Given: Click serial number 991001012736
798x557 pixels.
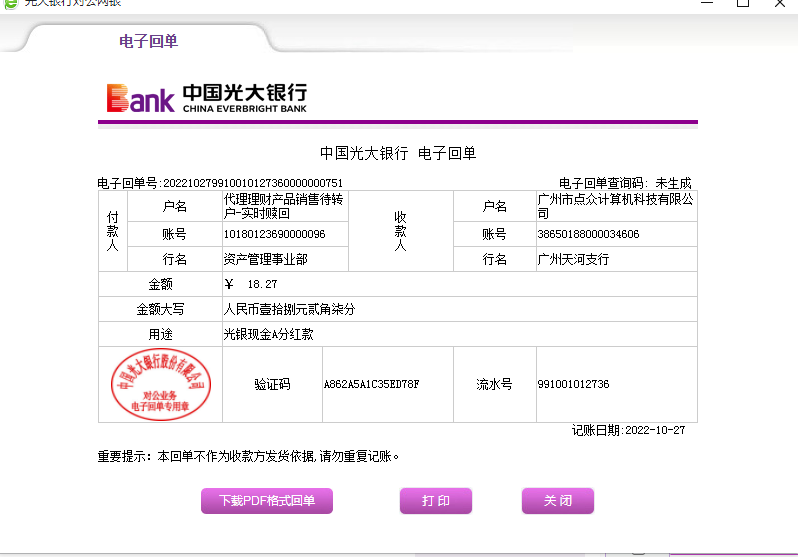Looking at the screenshot, I should tap(574, 384).
